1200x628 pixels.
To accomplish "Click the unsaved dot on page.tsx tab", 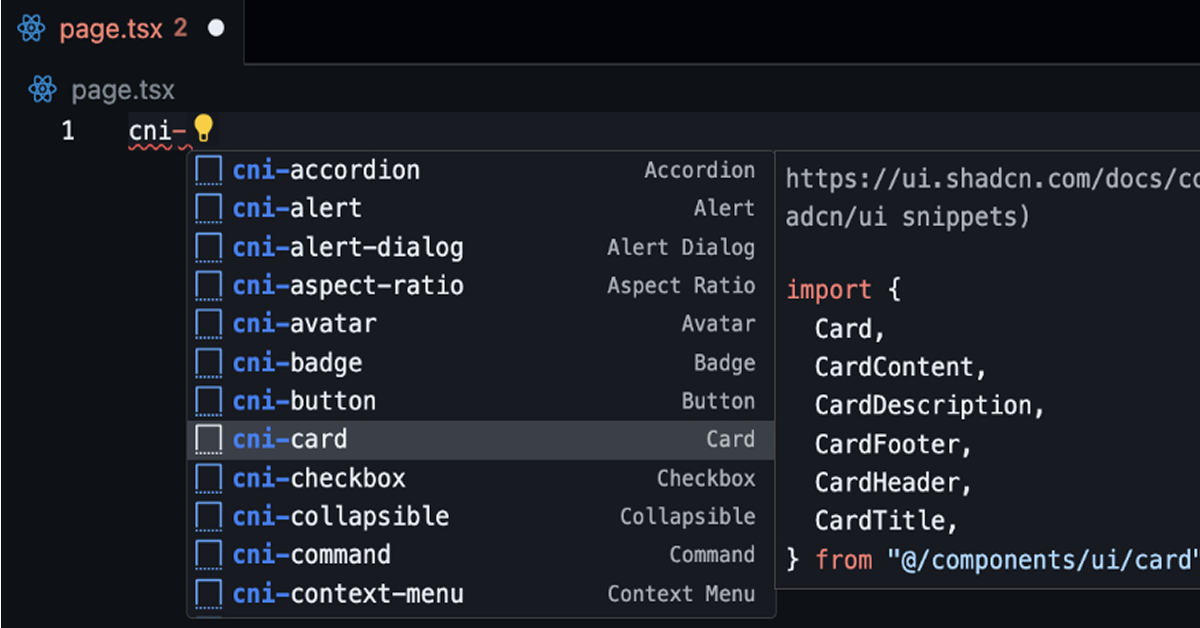I will click(215, 28).
